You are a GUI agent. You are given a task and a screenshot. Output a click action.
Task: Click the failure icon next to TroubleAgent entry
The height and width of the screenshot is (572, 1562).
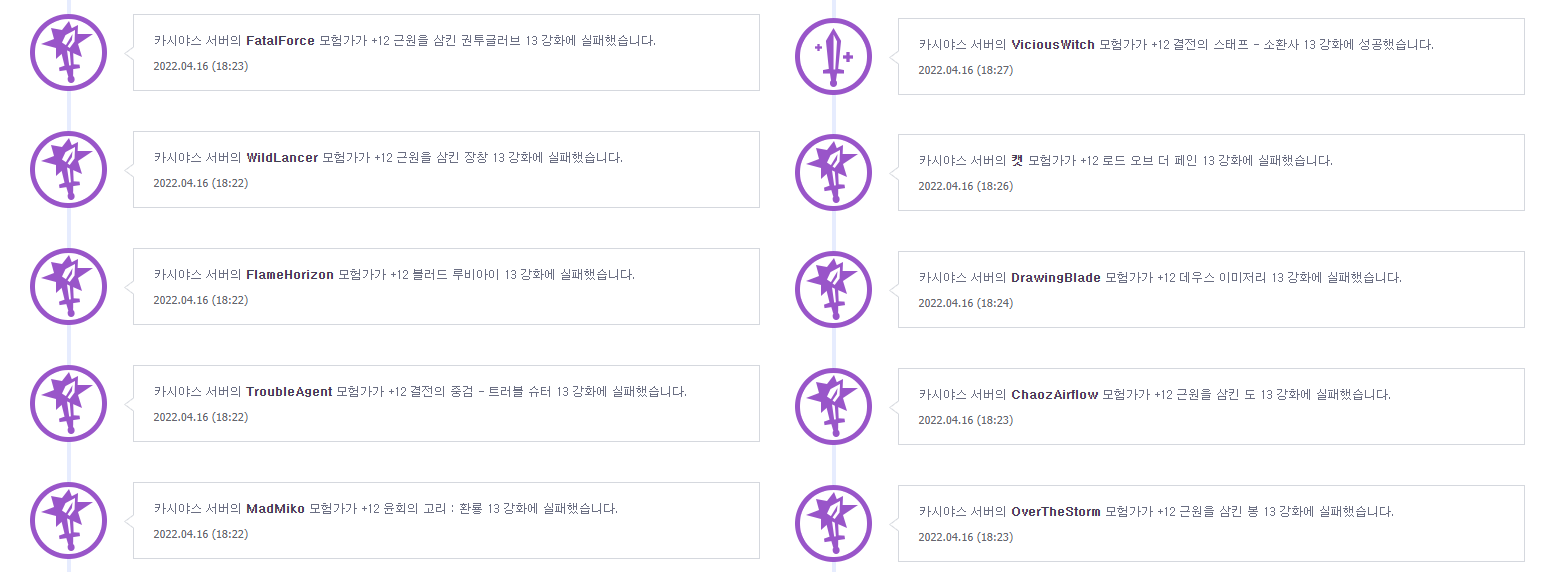68,404
